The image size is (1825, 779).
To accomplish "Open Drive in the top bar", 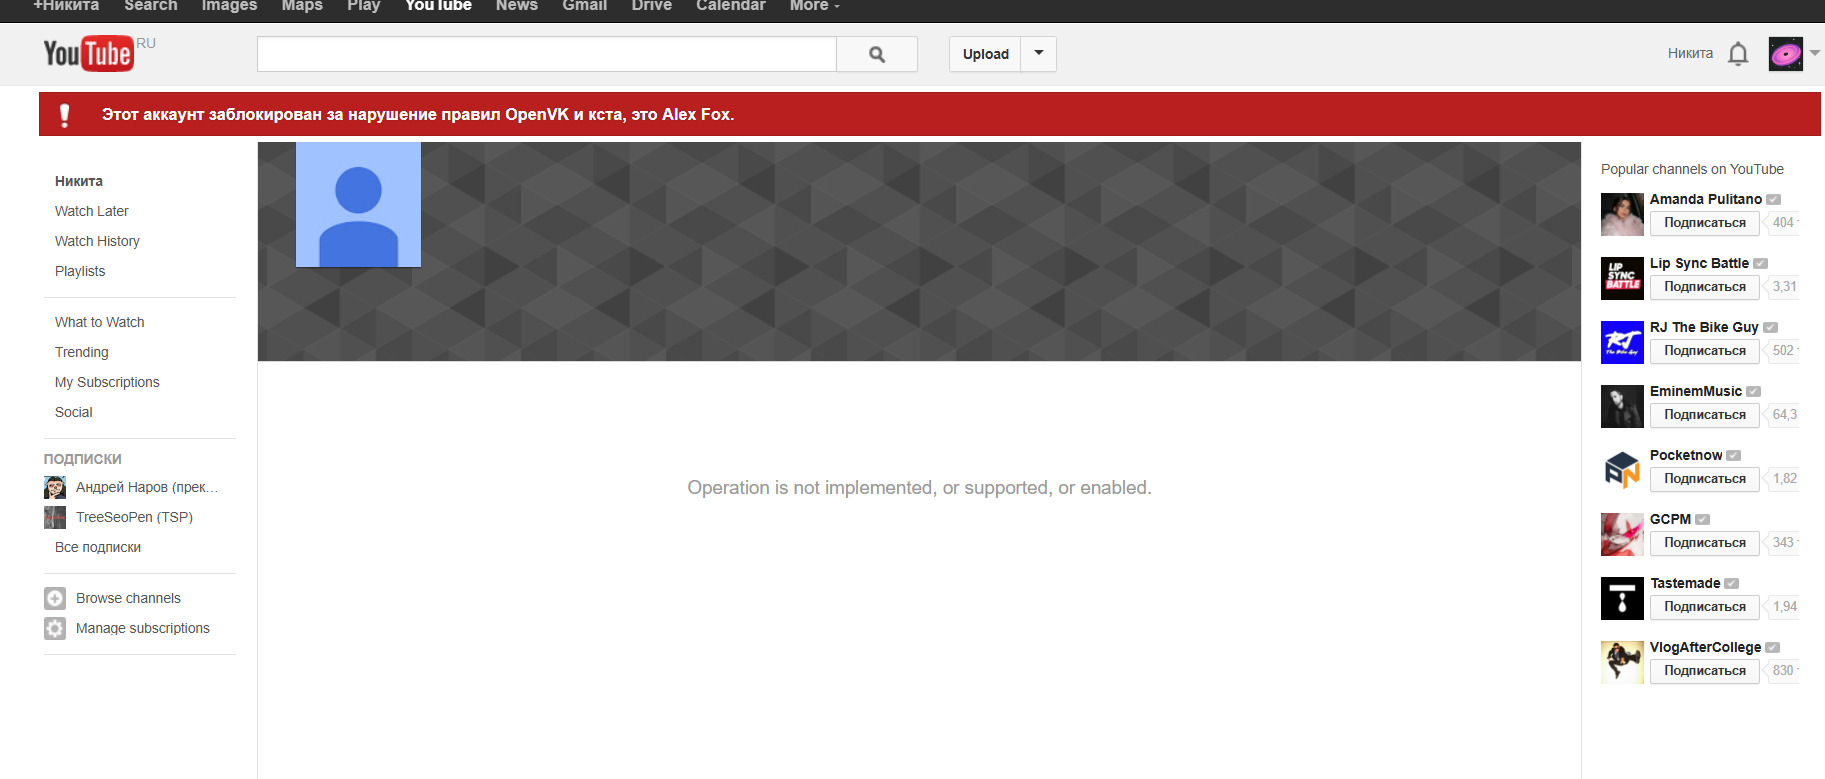I will (x=652, y=6).
